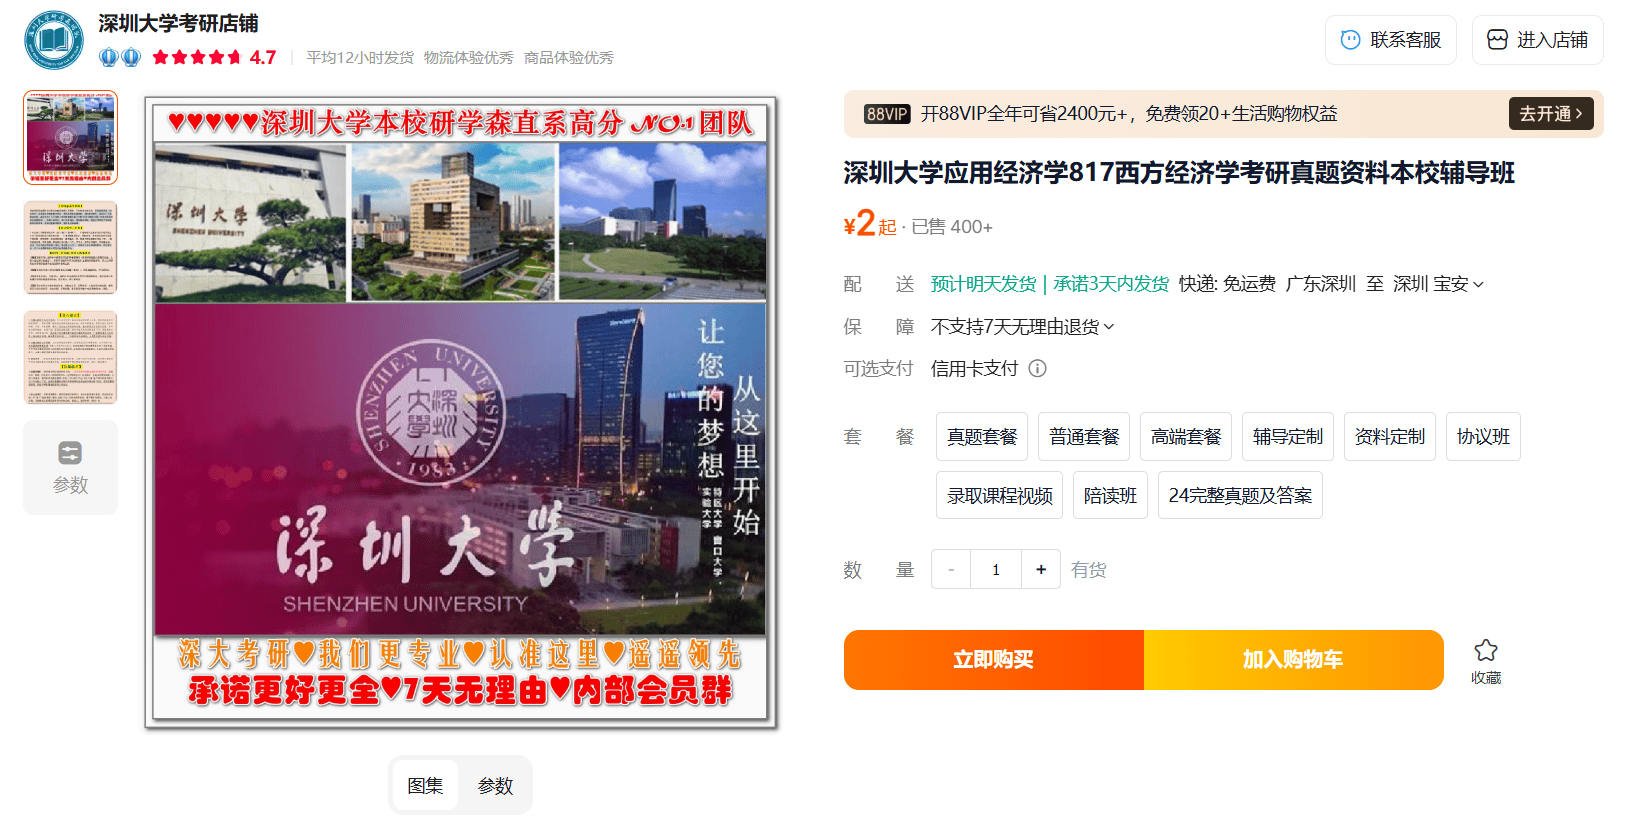Switch to the 图集 tab
Image resolution: width=1627 pixels, height=831 pixels.
425,786
